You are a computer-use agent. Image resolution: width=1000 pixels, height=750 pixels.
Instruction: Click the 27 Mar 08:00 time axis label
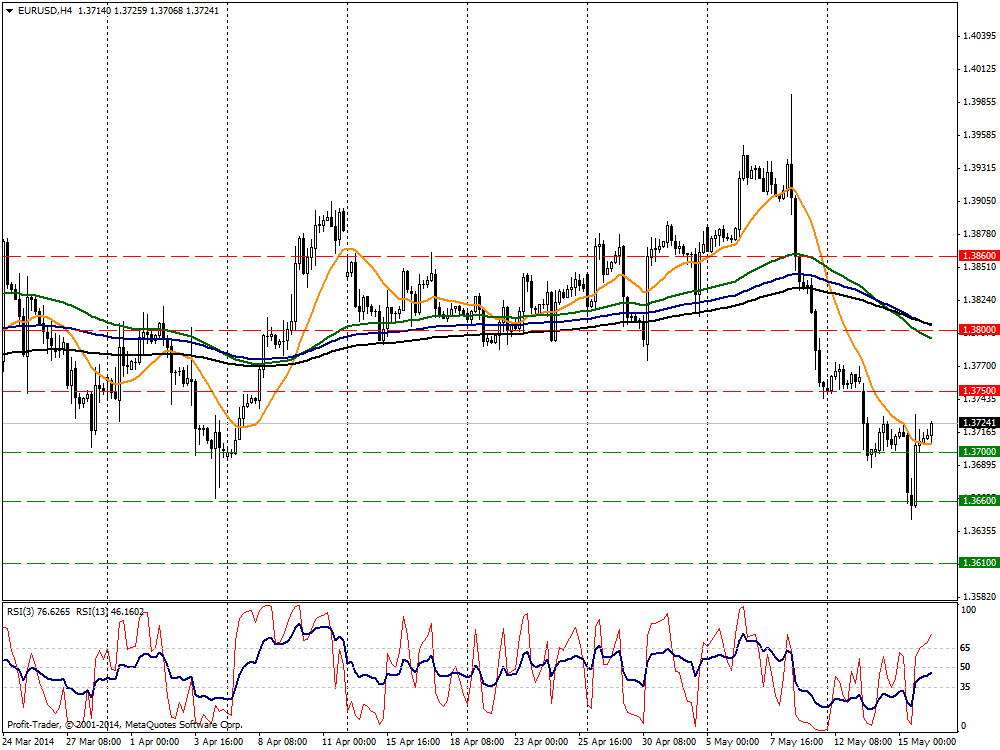point(94,742)
